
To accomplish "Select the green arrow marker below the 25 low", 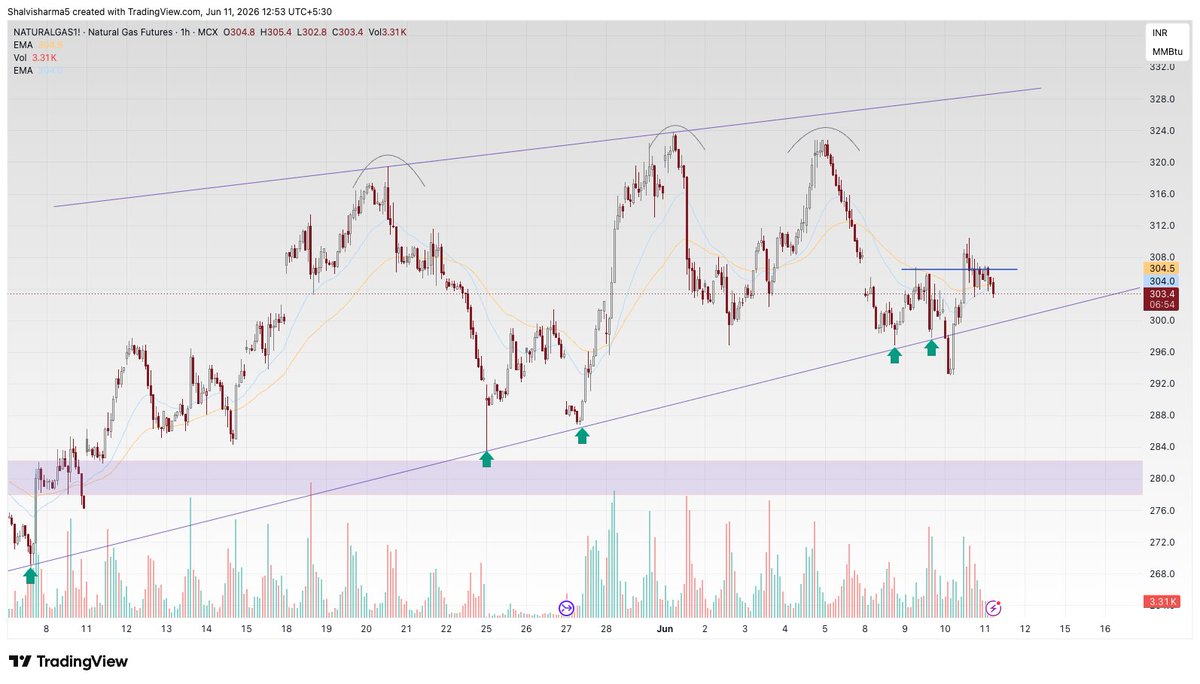I will [x=487, y=459].
